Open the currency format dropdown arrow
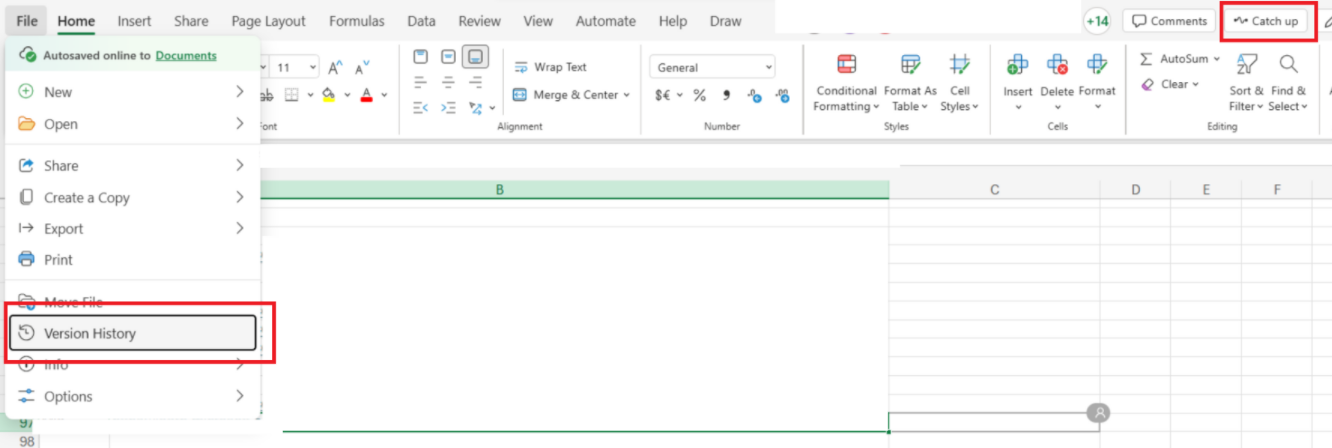Viewport: 1332px width, 448px height. pyautogui.click(x=680, y=96)
